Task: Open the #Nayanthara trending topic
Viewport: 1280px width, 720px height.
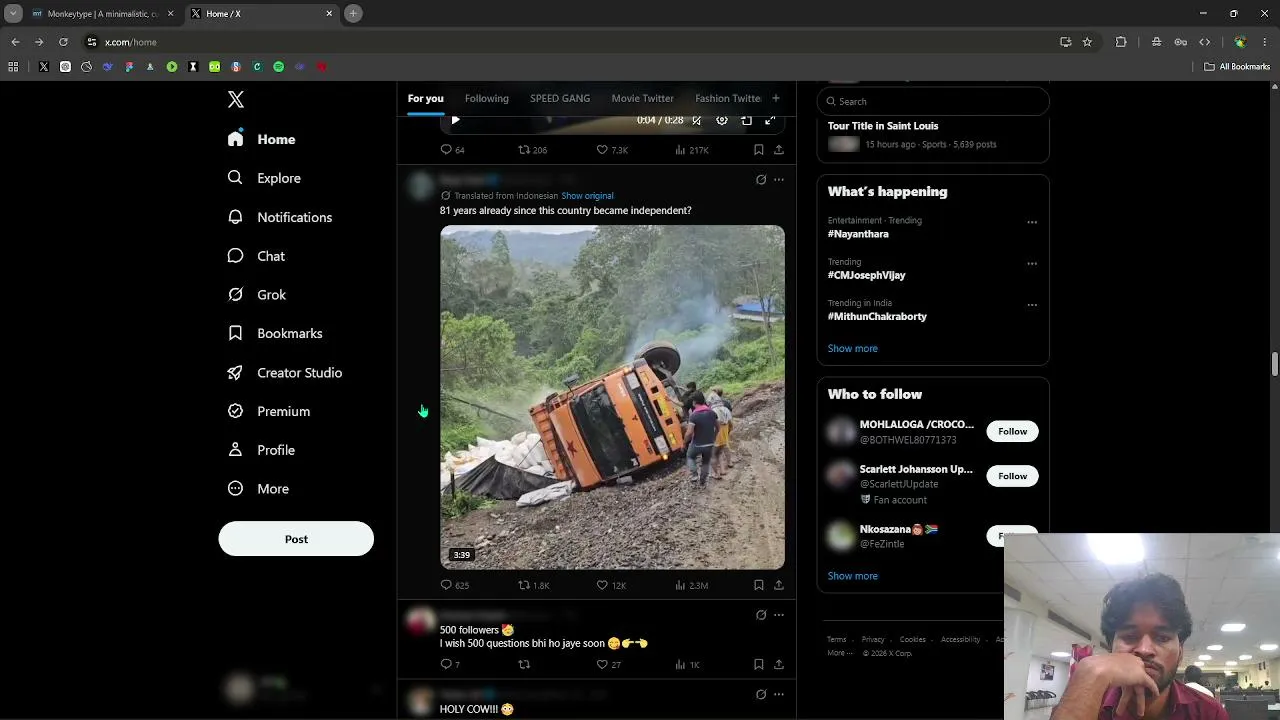Action: pyautogui.click(x=858, y=234)
